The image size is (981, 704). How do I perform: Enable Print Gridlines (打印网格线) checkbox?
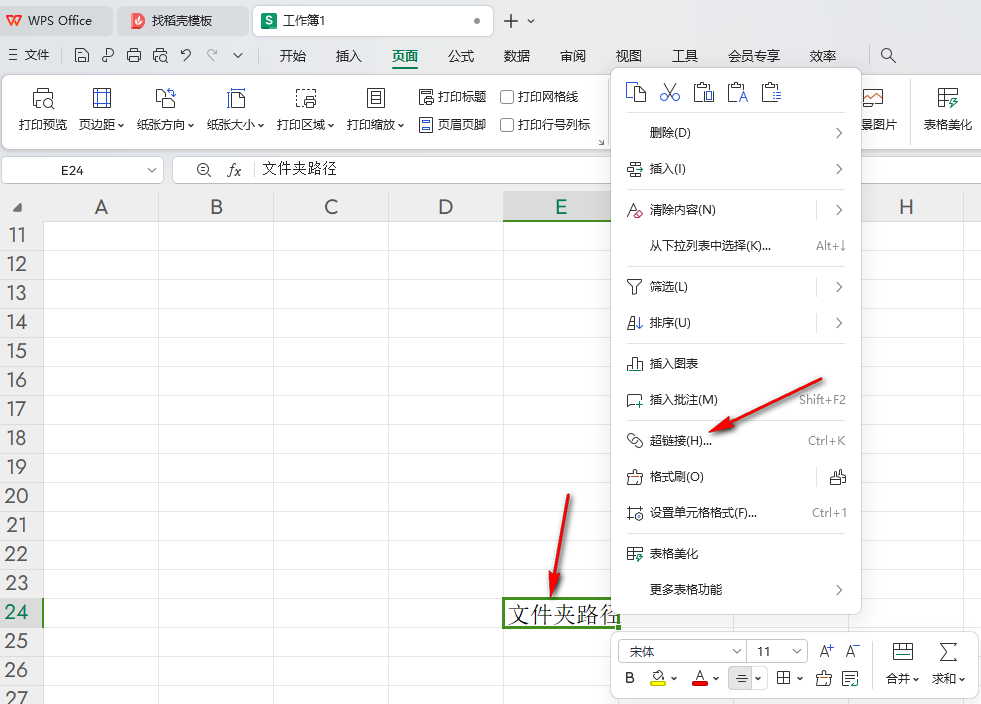(x=507, y=97)
